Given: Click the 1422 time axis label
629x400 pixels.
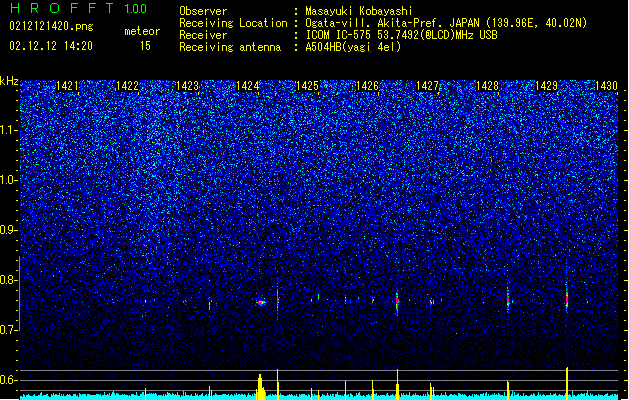Looking at the screenshot, I should click(127, 86).
